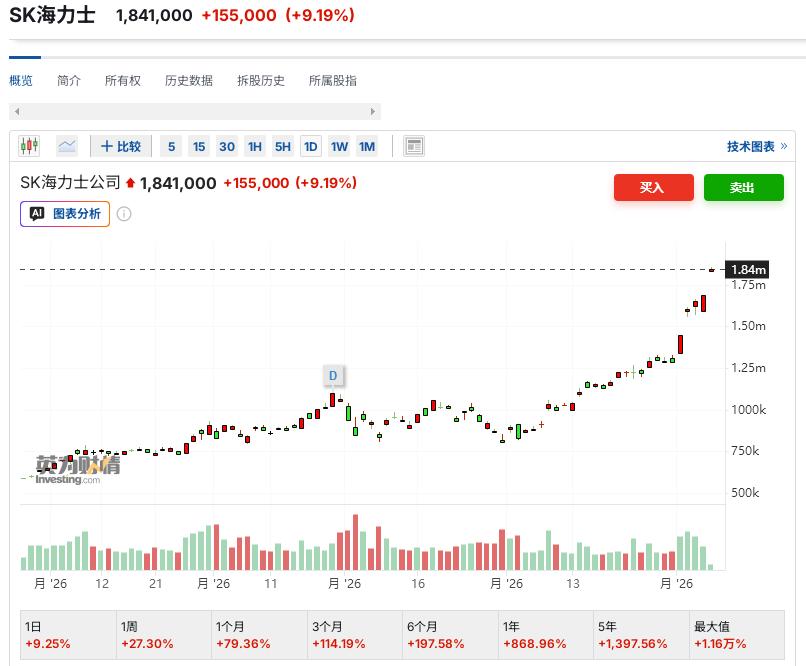Open the 历史数据 historical data tab
The image size is (806, 666).
pos(189,81)
